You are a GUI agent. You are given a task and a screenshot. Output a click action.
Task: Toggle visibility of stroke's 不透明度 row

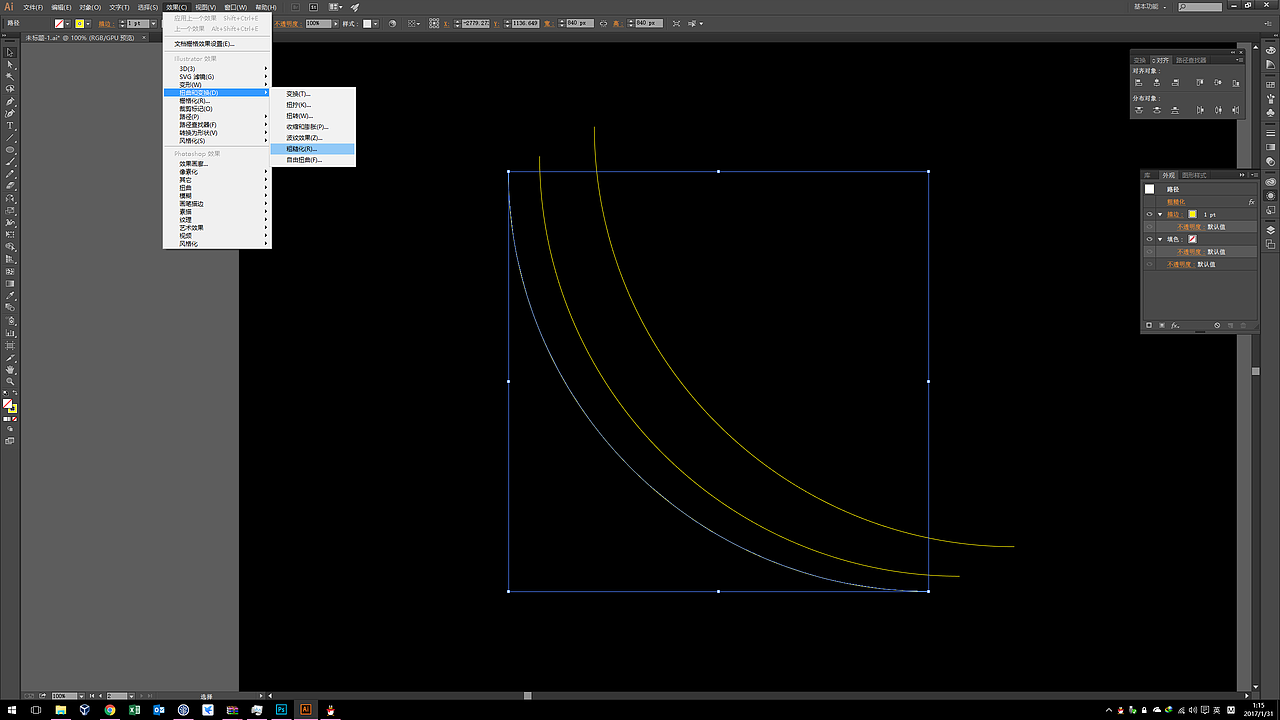tap(1148, 226)
